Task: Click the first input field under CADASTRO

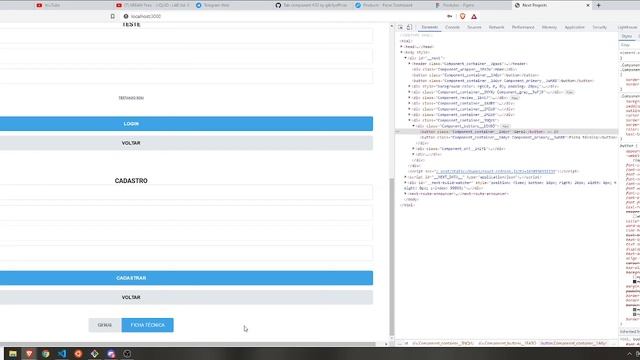Action: (x=186, y=193)
